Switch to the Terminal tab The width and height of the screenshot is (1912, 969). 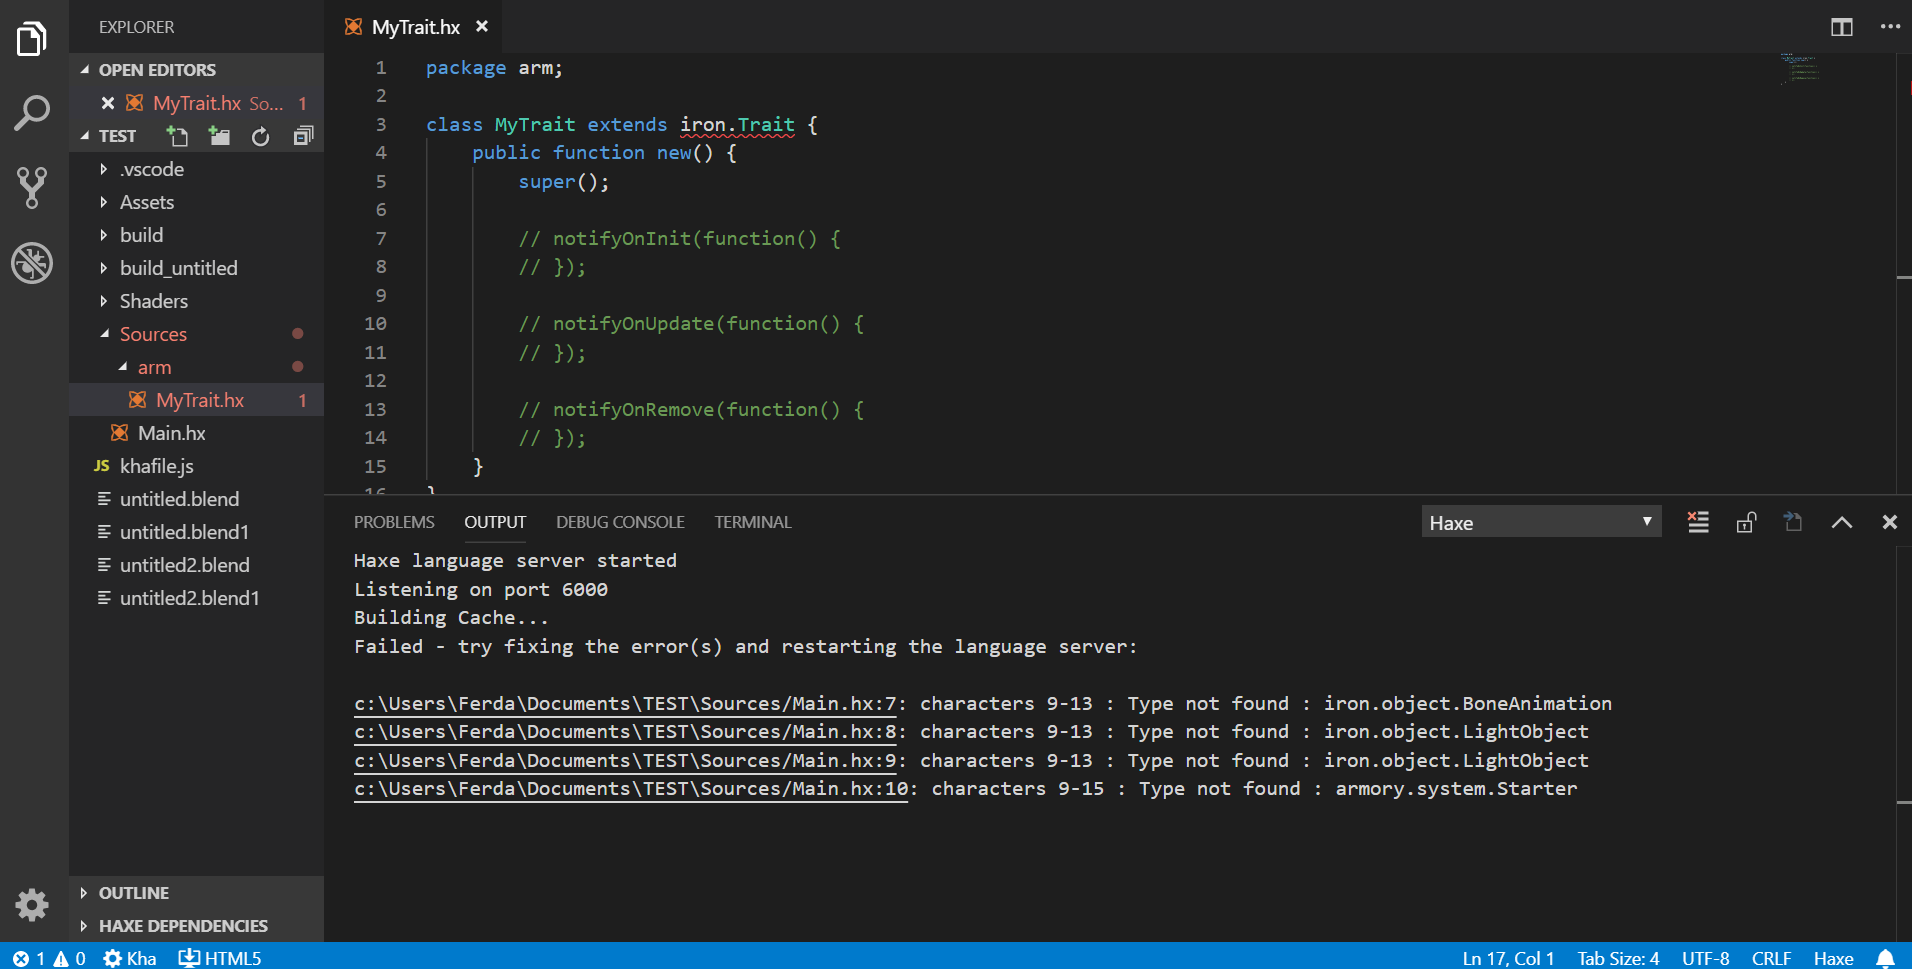click(753, 522)
